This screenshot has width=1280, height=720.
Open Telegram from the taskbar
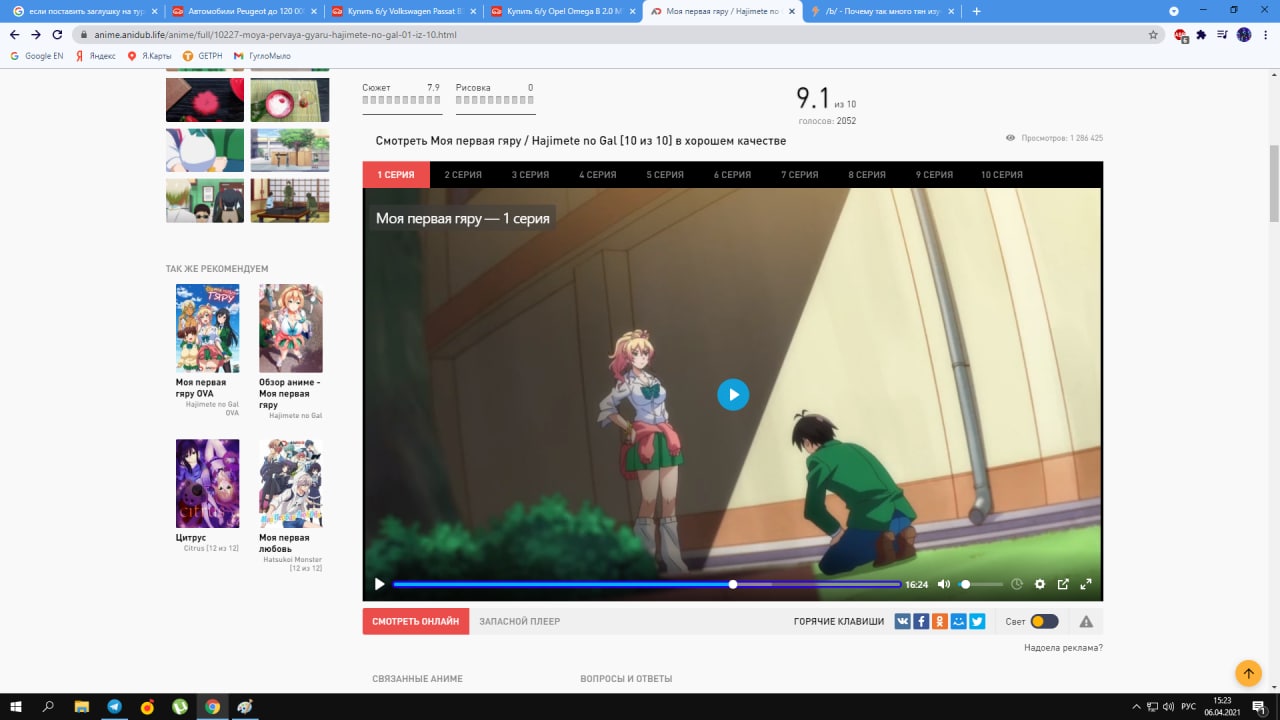point(115,706)
